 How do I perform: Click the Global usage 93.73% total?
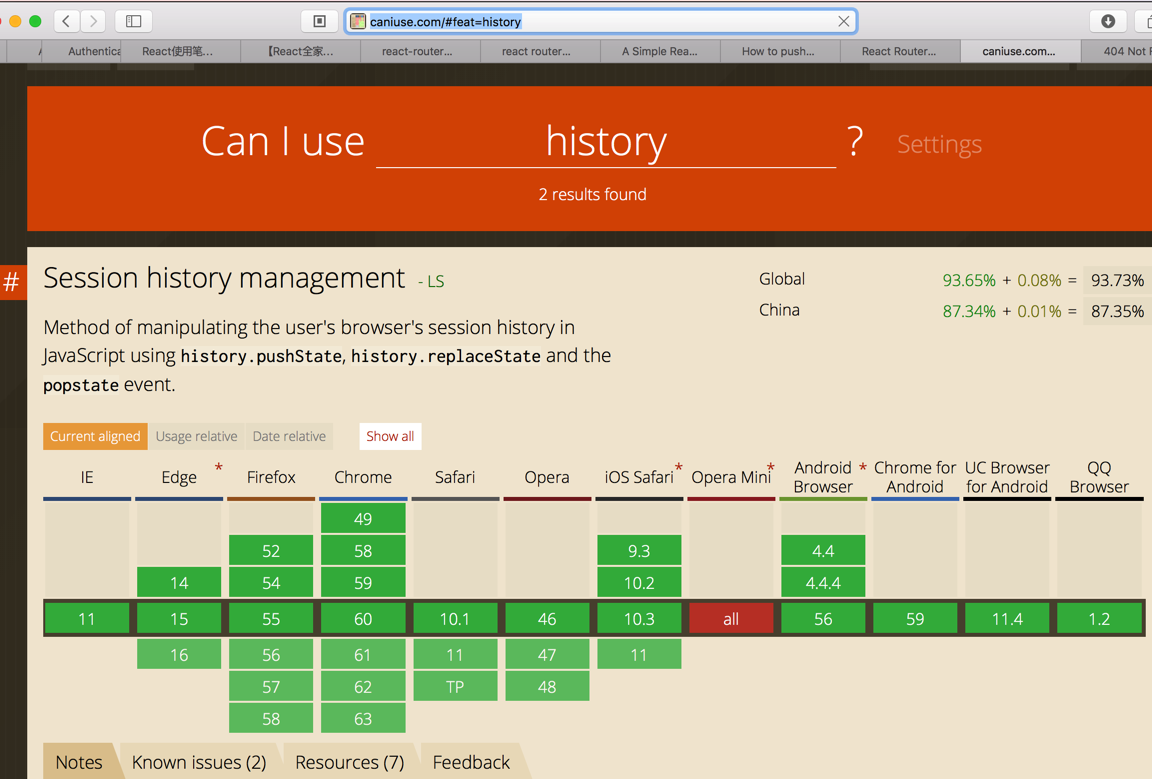[x=1117, y=280]
